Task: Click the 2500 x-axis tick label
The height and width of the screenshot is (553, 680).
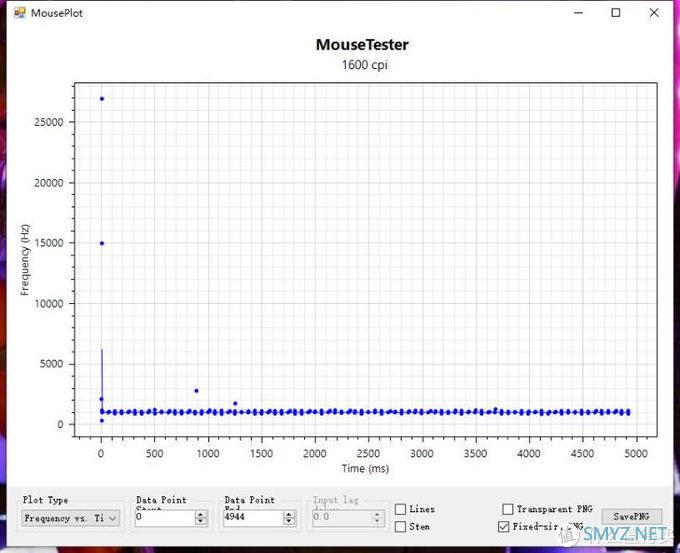Action: [368, 454]
